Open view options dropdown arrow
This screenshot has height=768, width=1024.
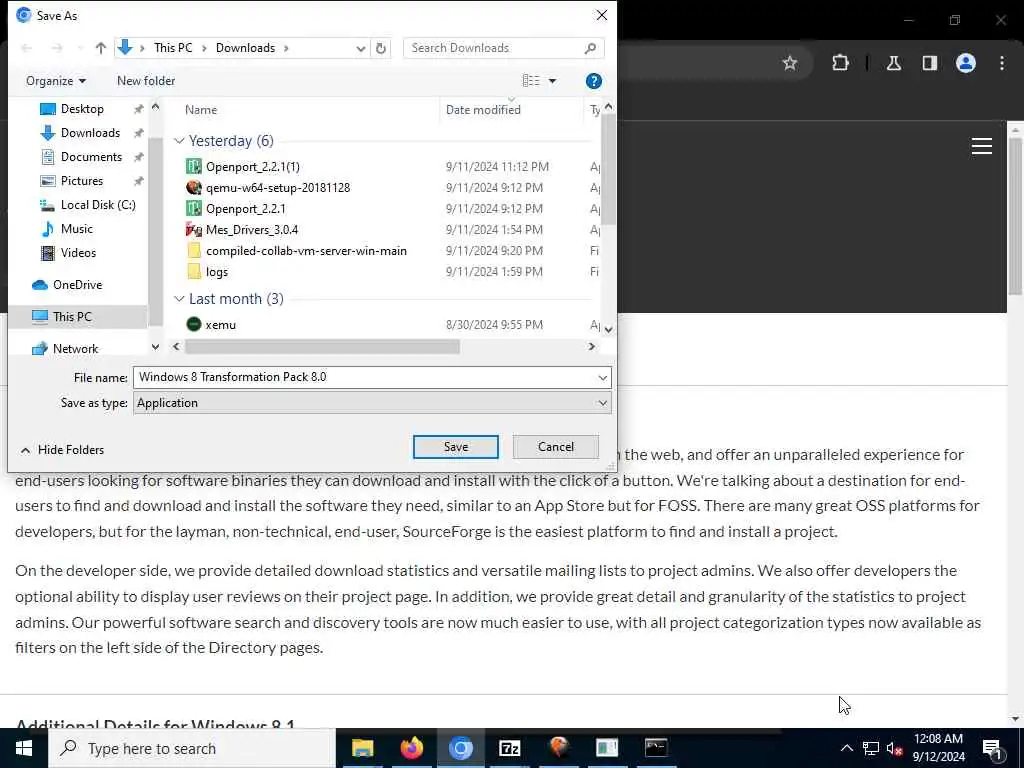point(552,81)
